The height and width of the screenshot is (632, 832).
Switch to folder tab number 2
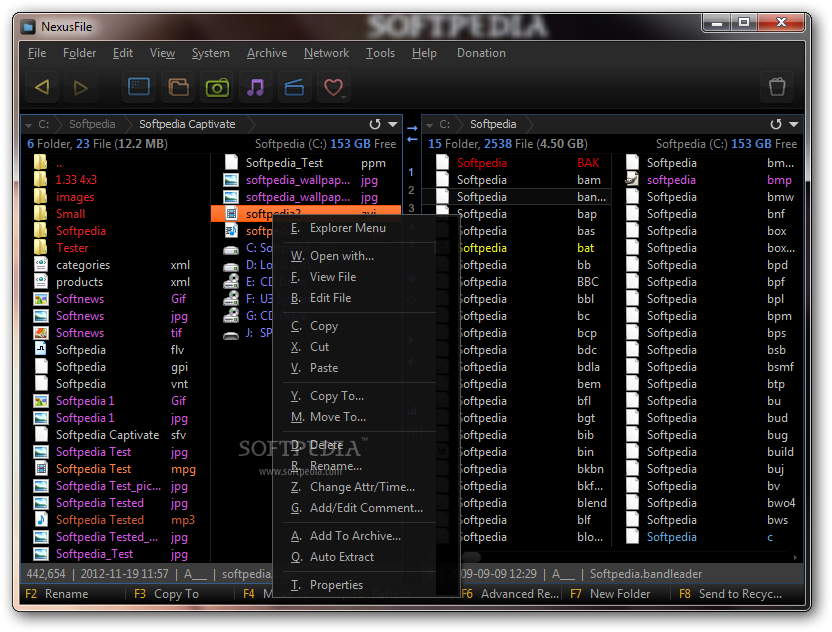tap(411, 190)
